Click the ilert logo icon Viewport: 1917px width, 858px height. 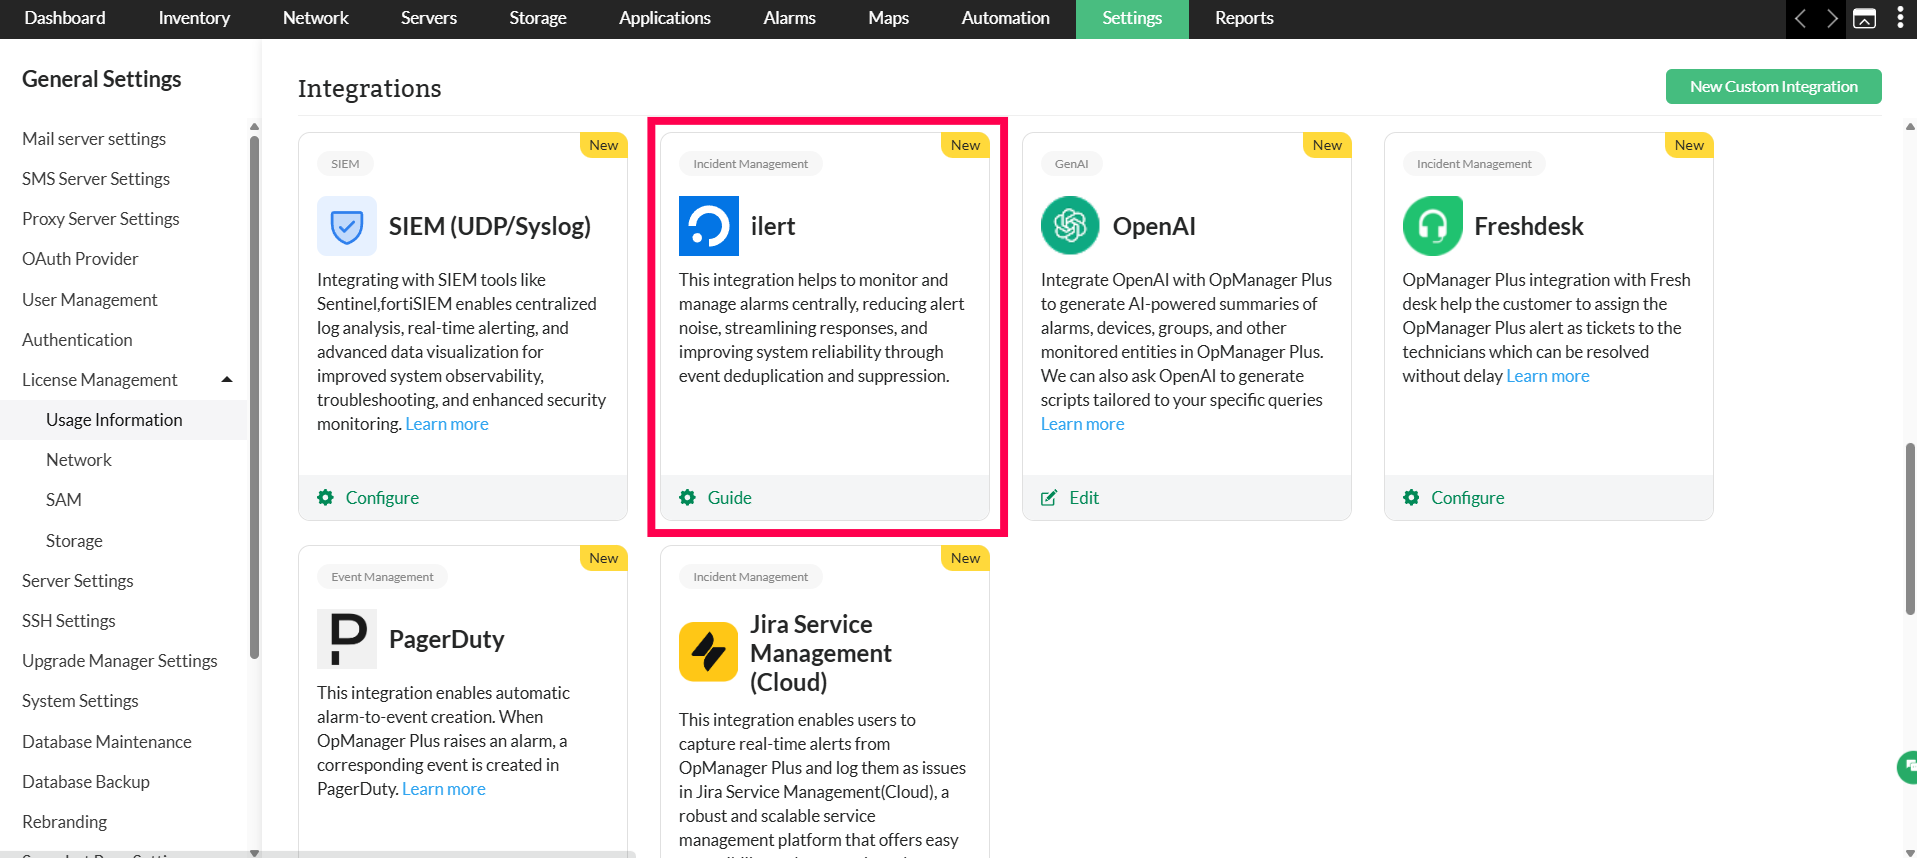(x=709, y=226)
